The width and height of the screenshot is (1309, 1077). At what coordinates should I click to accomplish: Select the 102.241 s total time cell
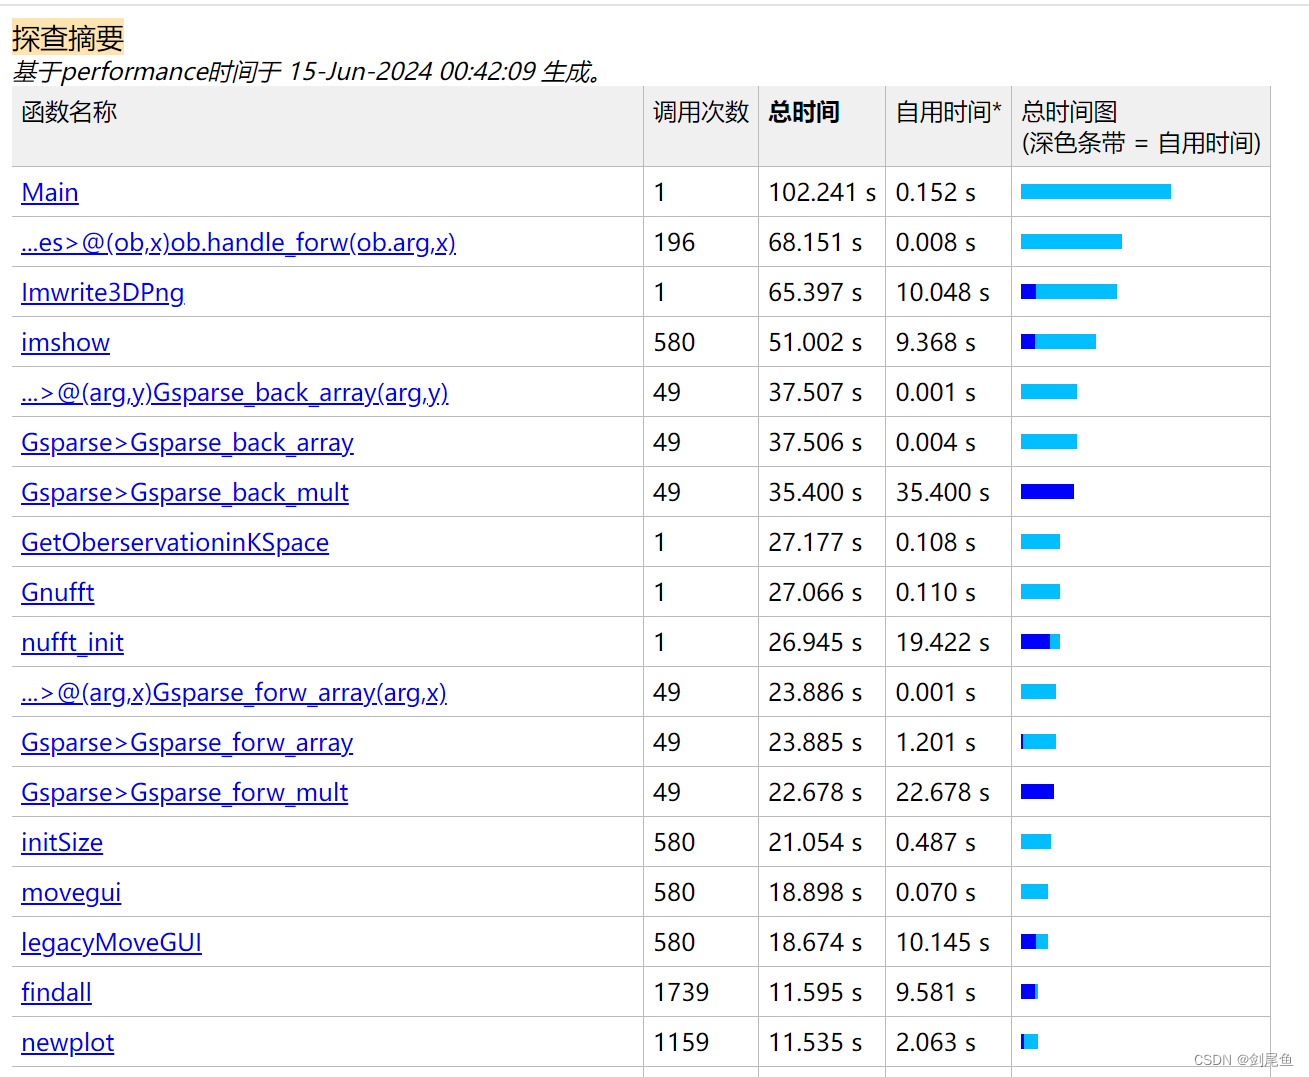822,192
